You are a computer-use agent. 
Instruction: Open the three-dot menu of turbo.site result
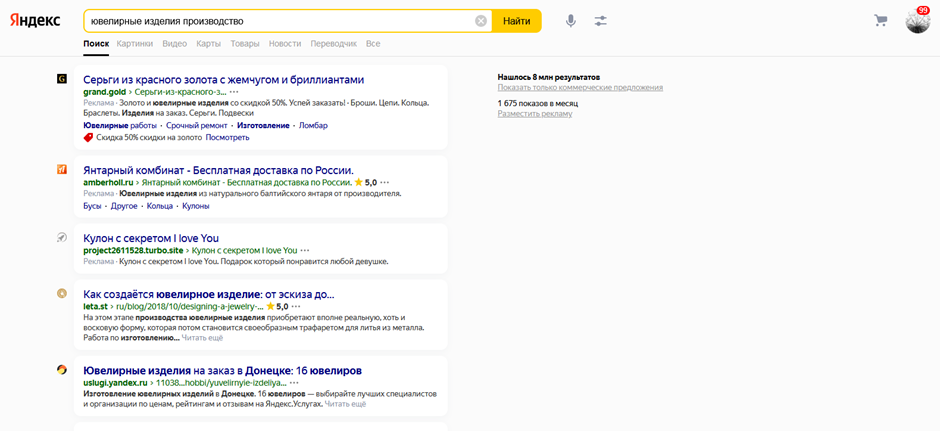305,250
